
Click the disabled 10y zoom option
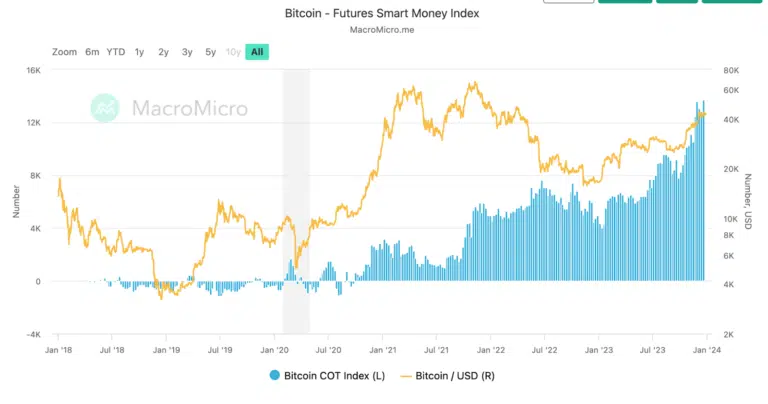[x=233, y=52]
